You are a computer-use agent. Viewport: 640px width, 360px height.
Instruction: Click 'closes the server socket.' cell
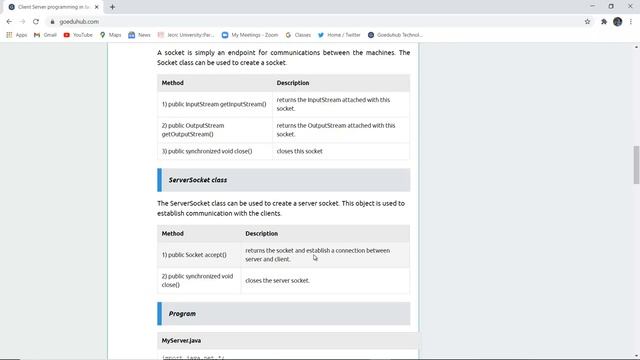[x=325, y=280]
